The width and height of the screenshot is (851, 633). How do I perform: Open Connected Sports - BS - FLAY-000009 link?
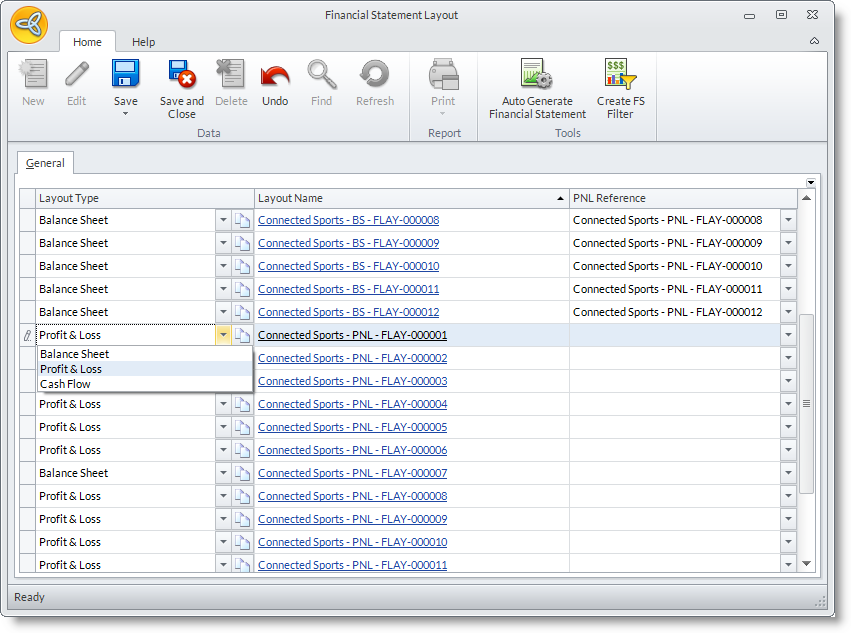[348, 243]
